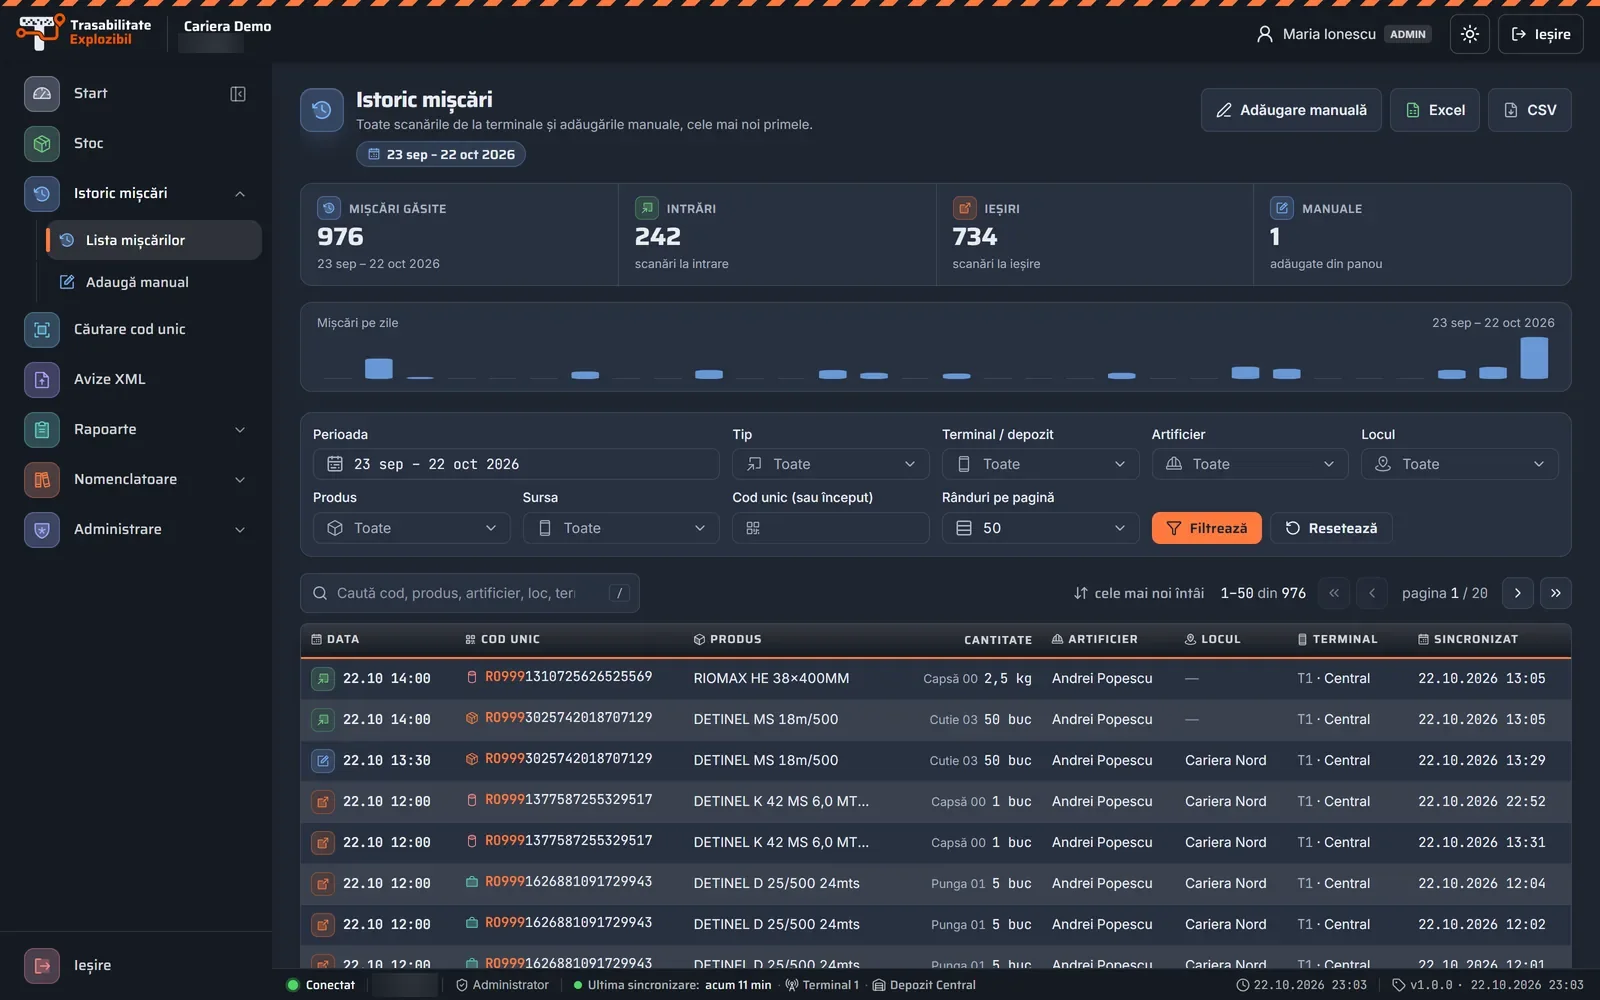1600x1000 pixels.
Task: Click the Resetează button
Action: [x=1331, y=528]
